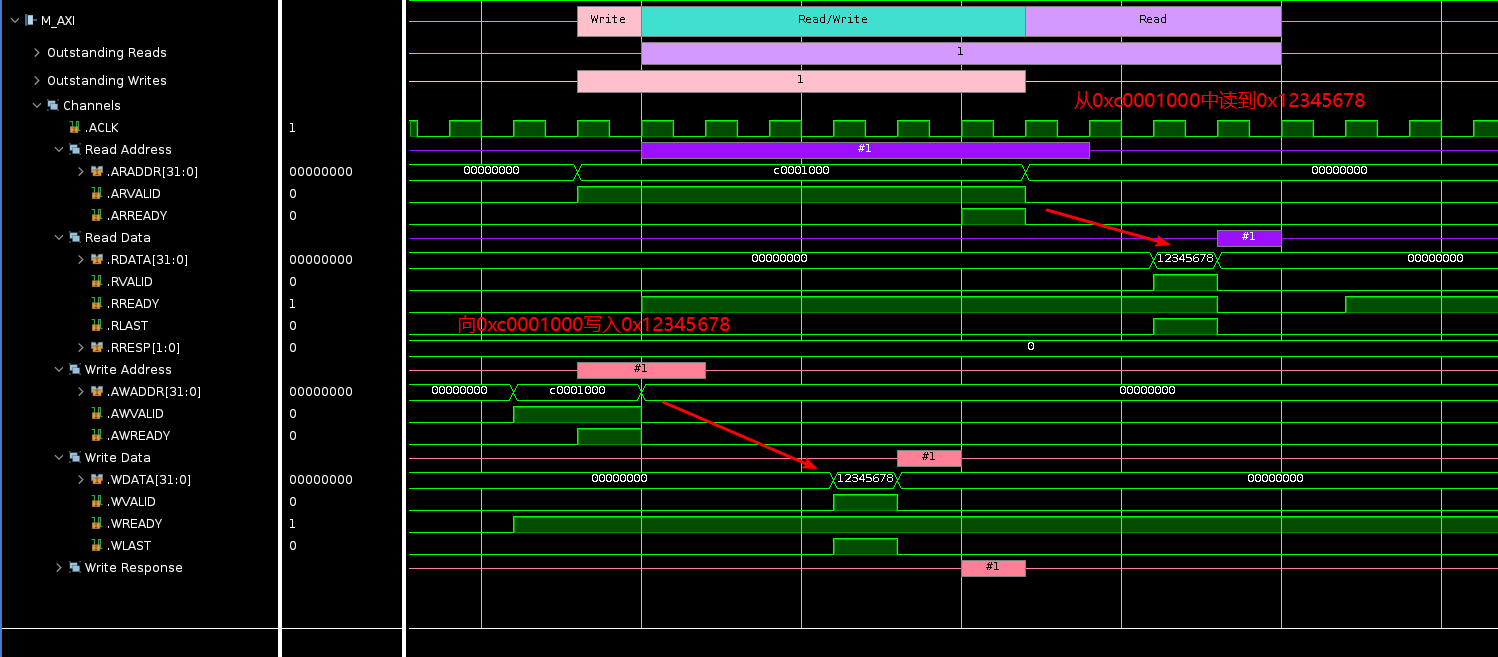Viewport: 1498px width, 657px height.
Task: Click the Read Data group icon
Action: point(75,237)
